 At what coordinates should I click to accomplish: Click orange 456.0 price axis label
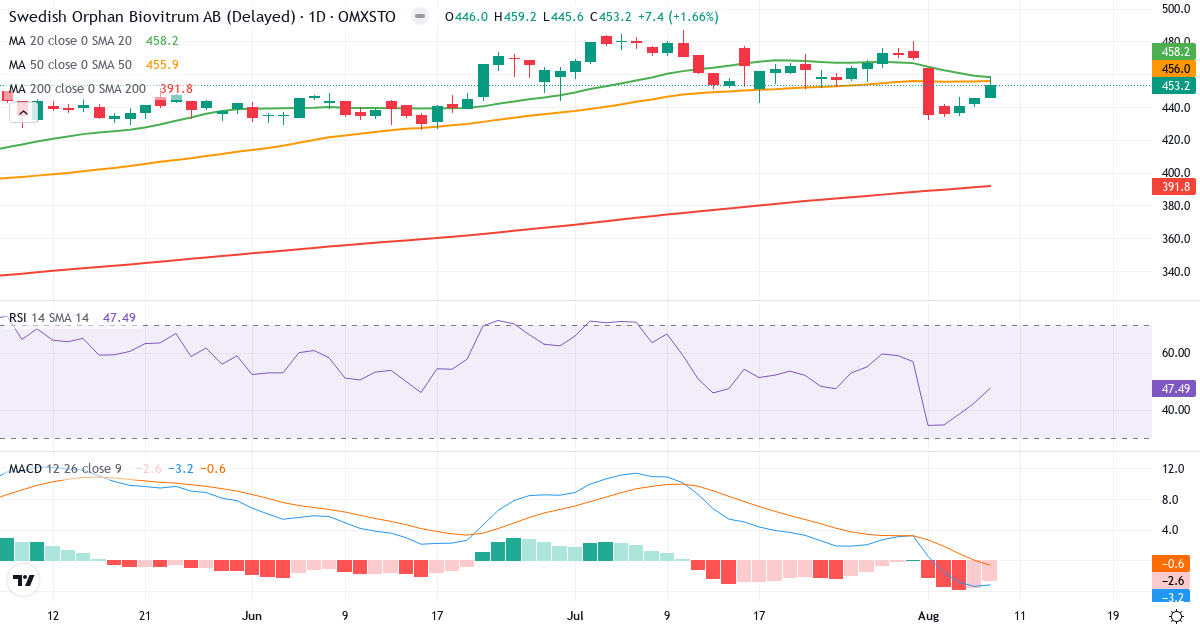click(x=1176, y=68)
